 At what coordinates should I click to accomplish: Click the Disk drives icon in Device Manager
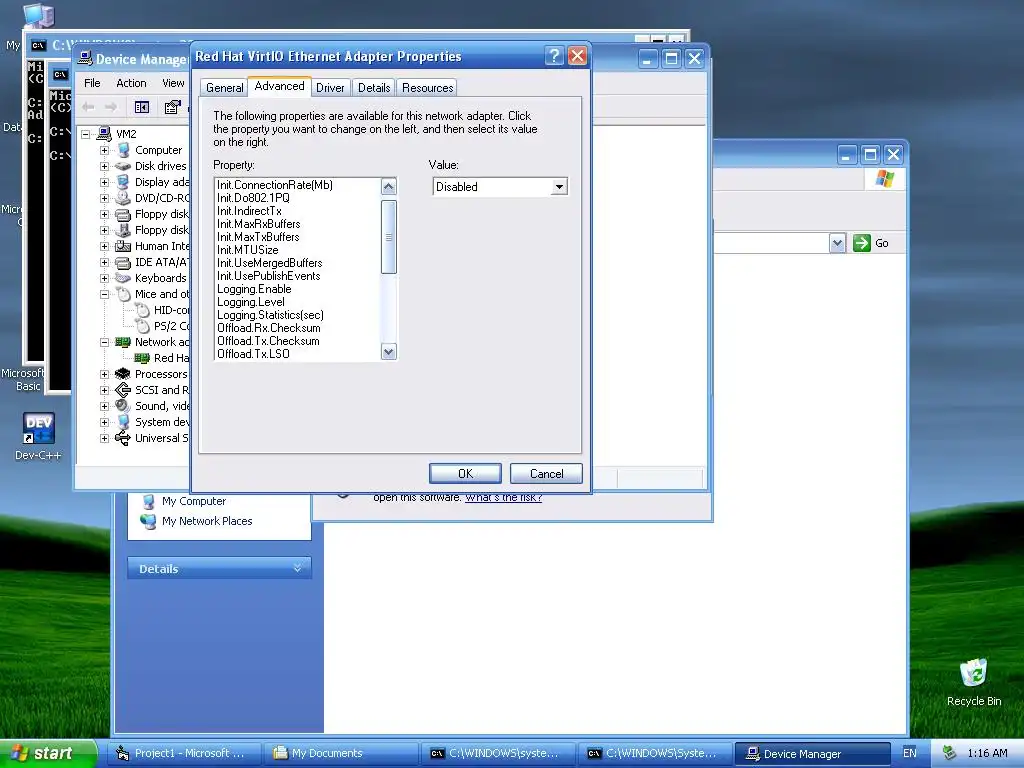coord(123,166)
